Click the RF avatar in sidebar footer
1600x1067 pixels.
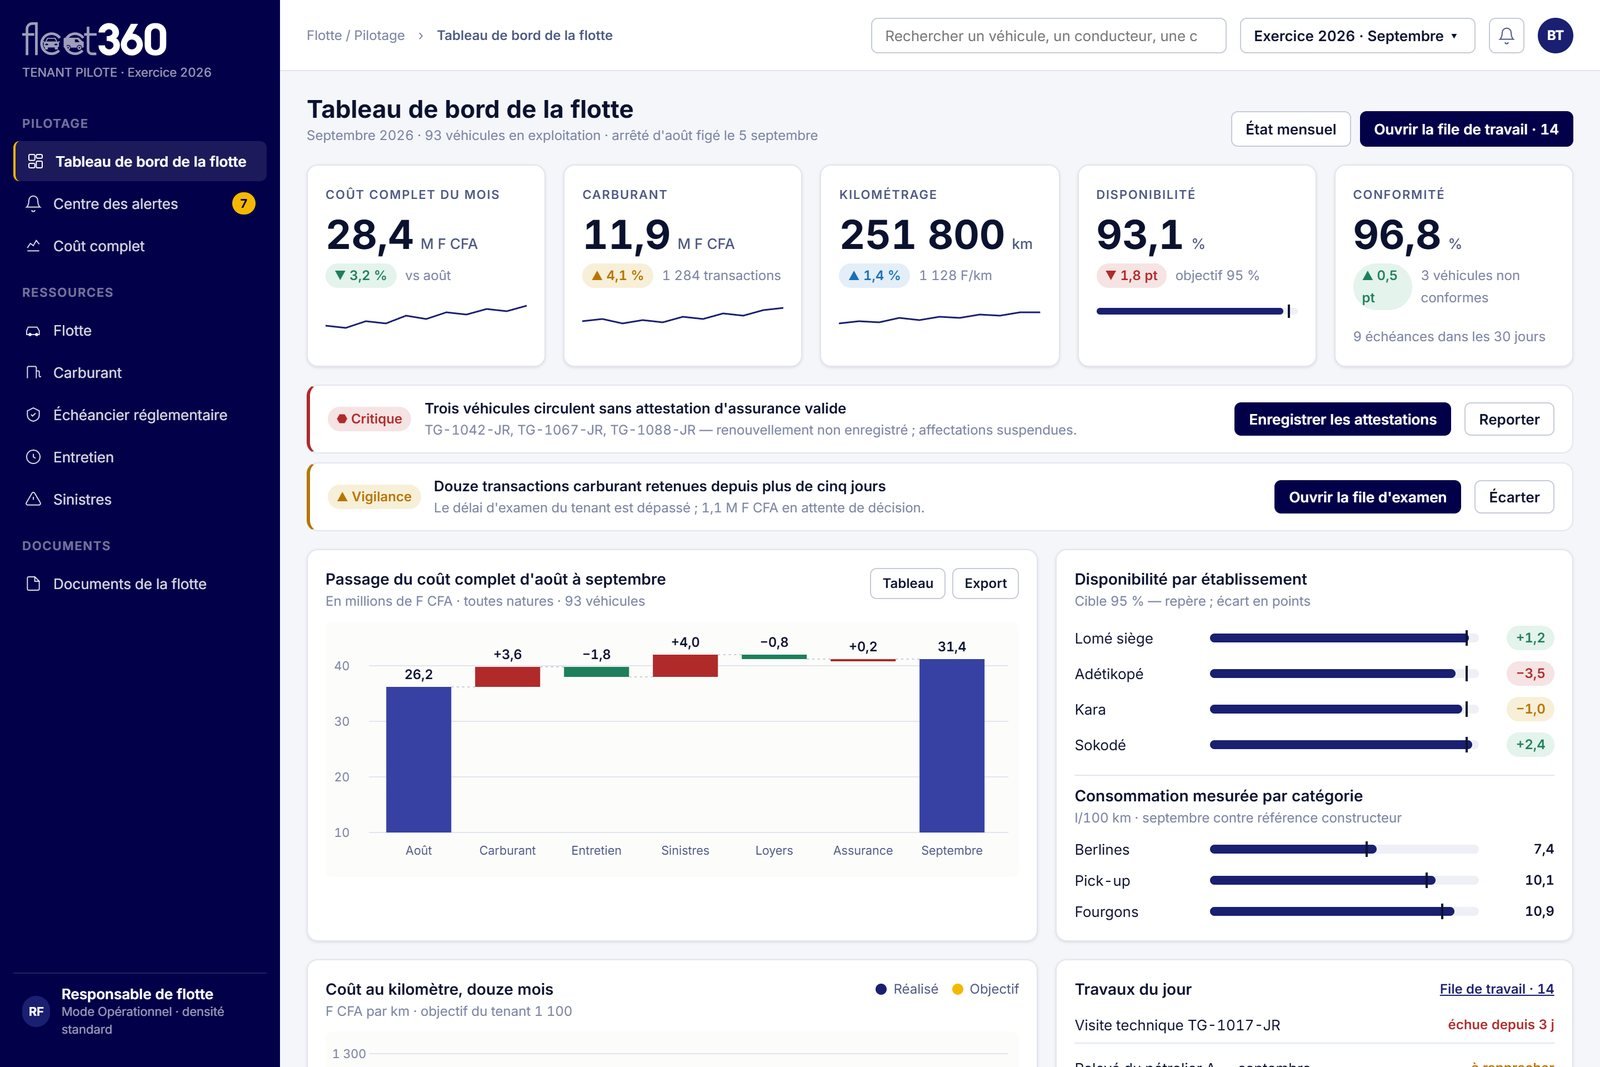[x=36, y=1011]
